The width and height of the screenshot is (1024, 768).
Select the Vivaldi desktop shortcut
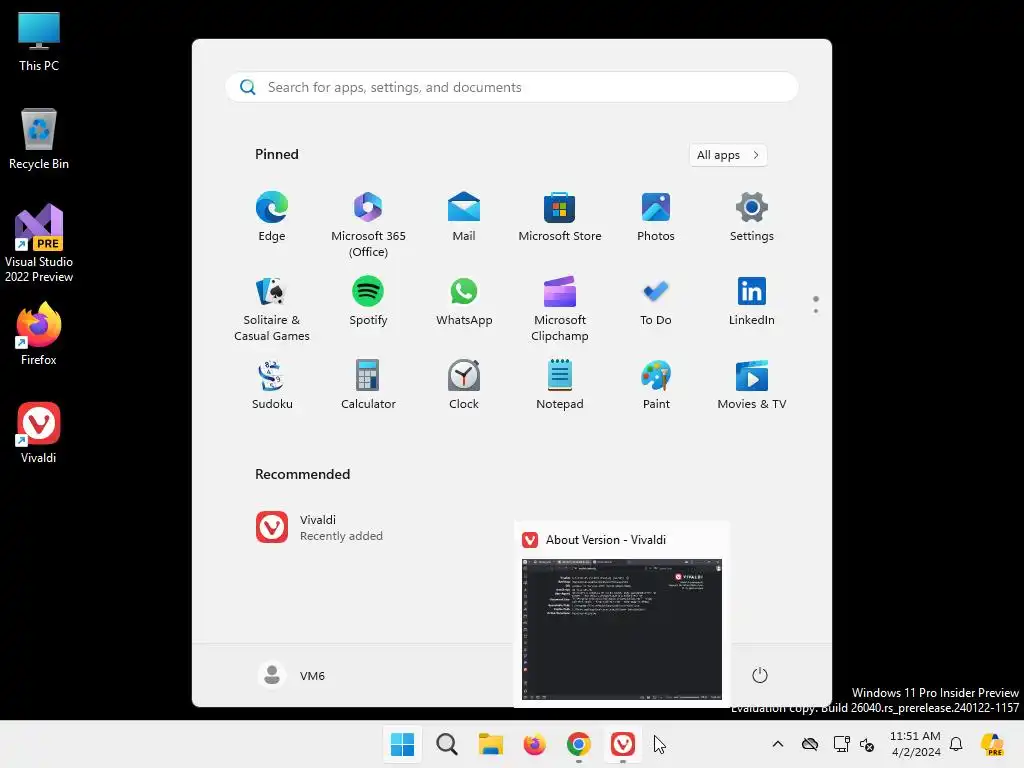pos(39,432)
